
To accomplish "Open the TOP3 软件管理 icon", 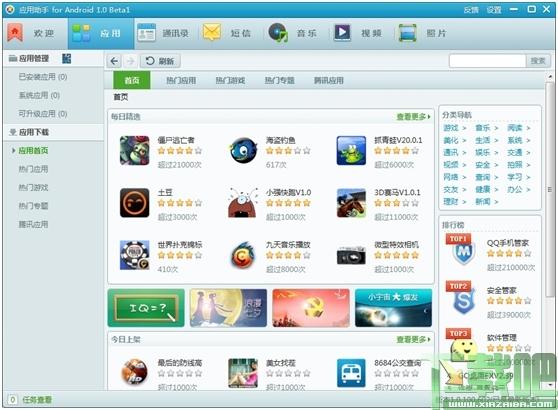I will point(464,348).
